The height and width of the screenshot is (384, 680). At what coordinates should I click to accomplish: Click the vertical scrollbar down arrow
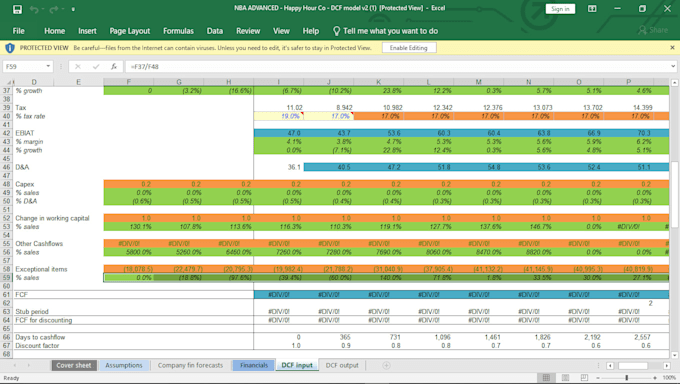pos(674,355)
